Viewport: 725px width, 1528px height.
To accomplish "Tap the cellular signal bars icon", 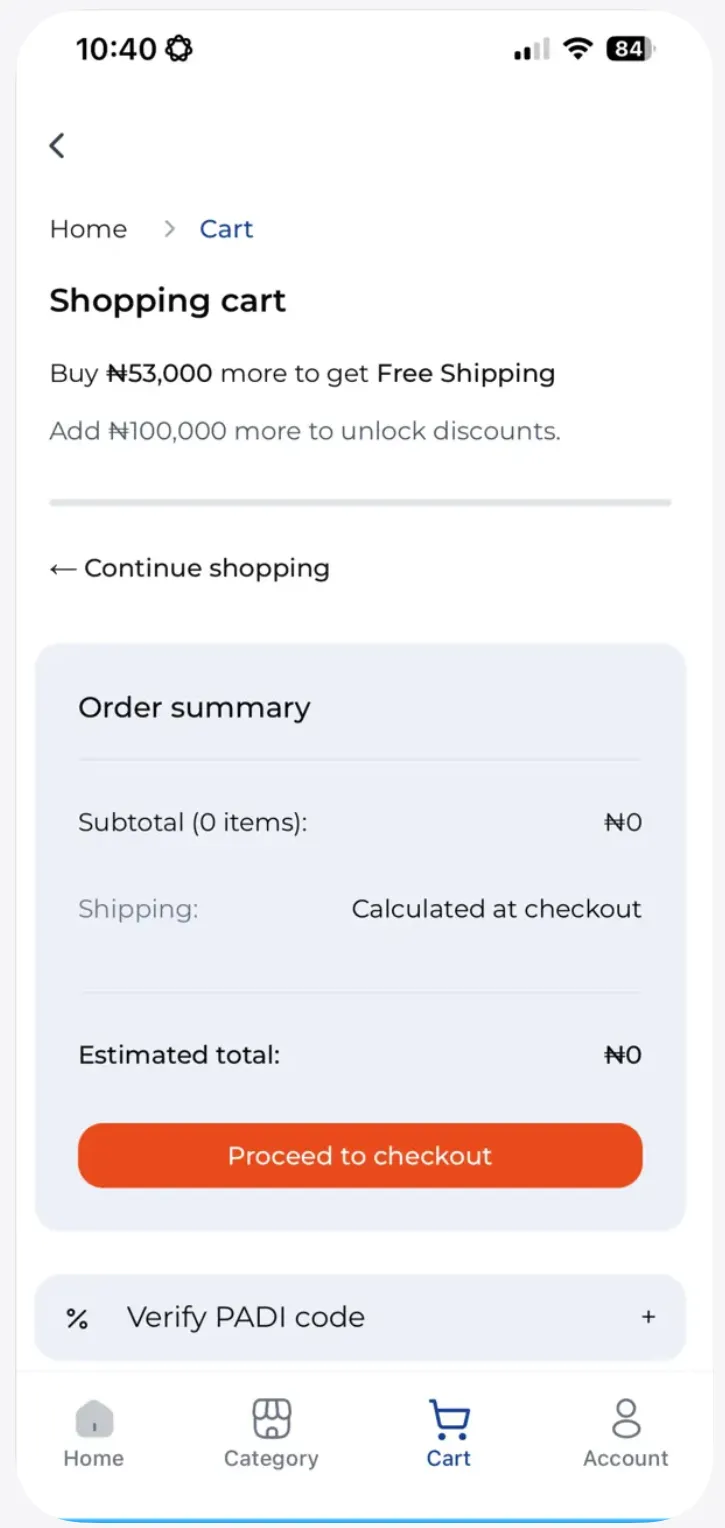I will point(531,49).
